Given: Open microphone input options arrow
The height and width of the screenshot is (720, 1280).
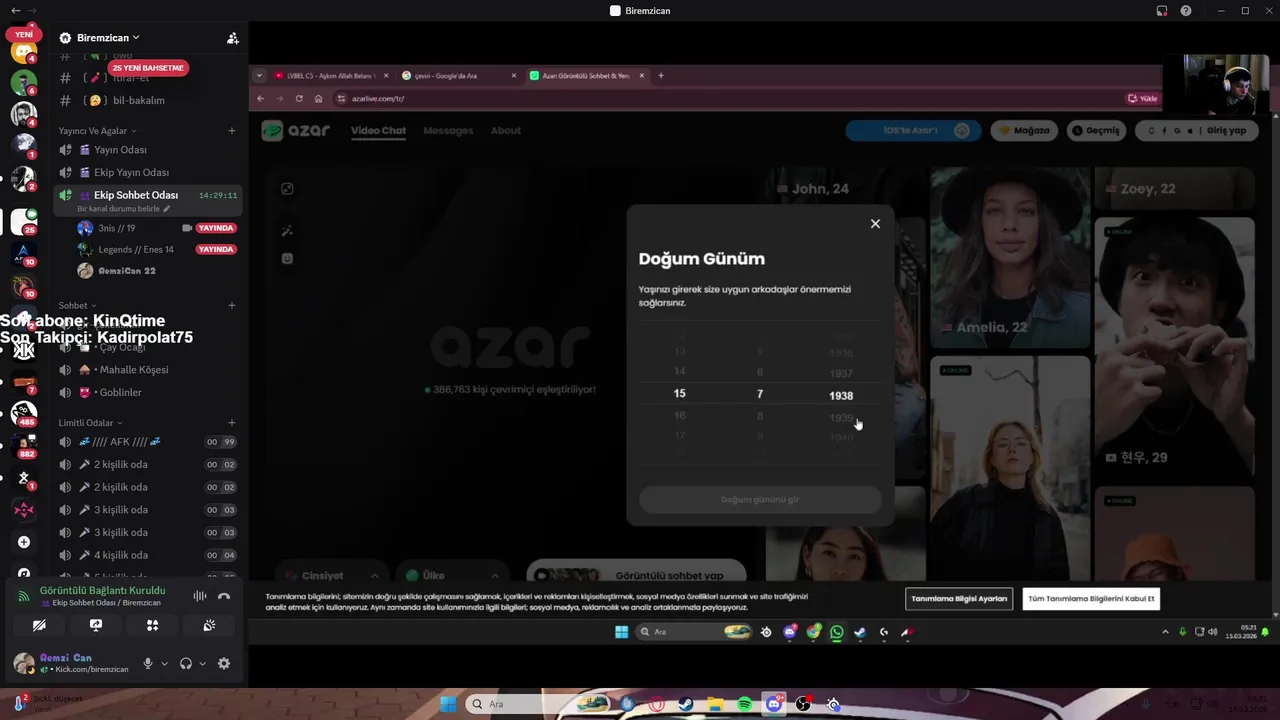Looking at the screenshot, I should click(x=164, y=663).
